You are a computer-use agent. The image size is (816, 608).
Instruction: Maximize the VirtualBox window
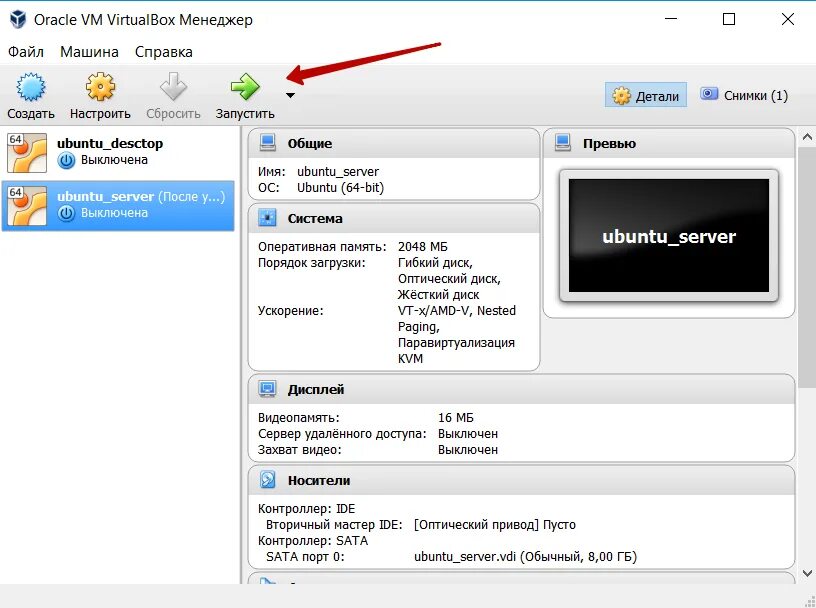[x=729, y=19]
